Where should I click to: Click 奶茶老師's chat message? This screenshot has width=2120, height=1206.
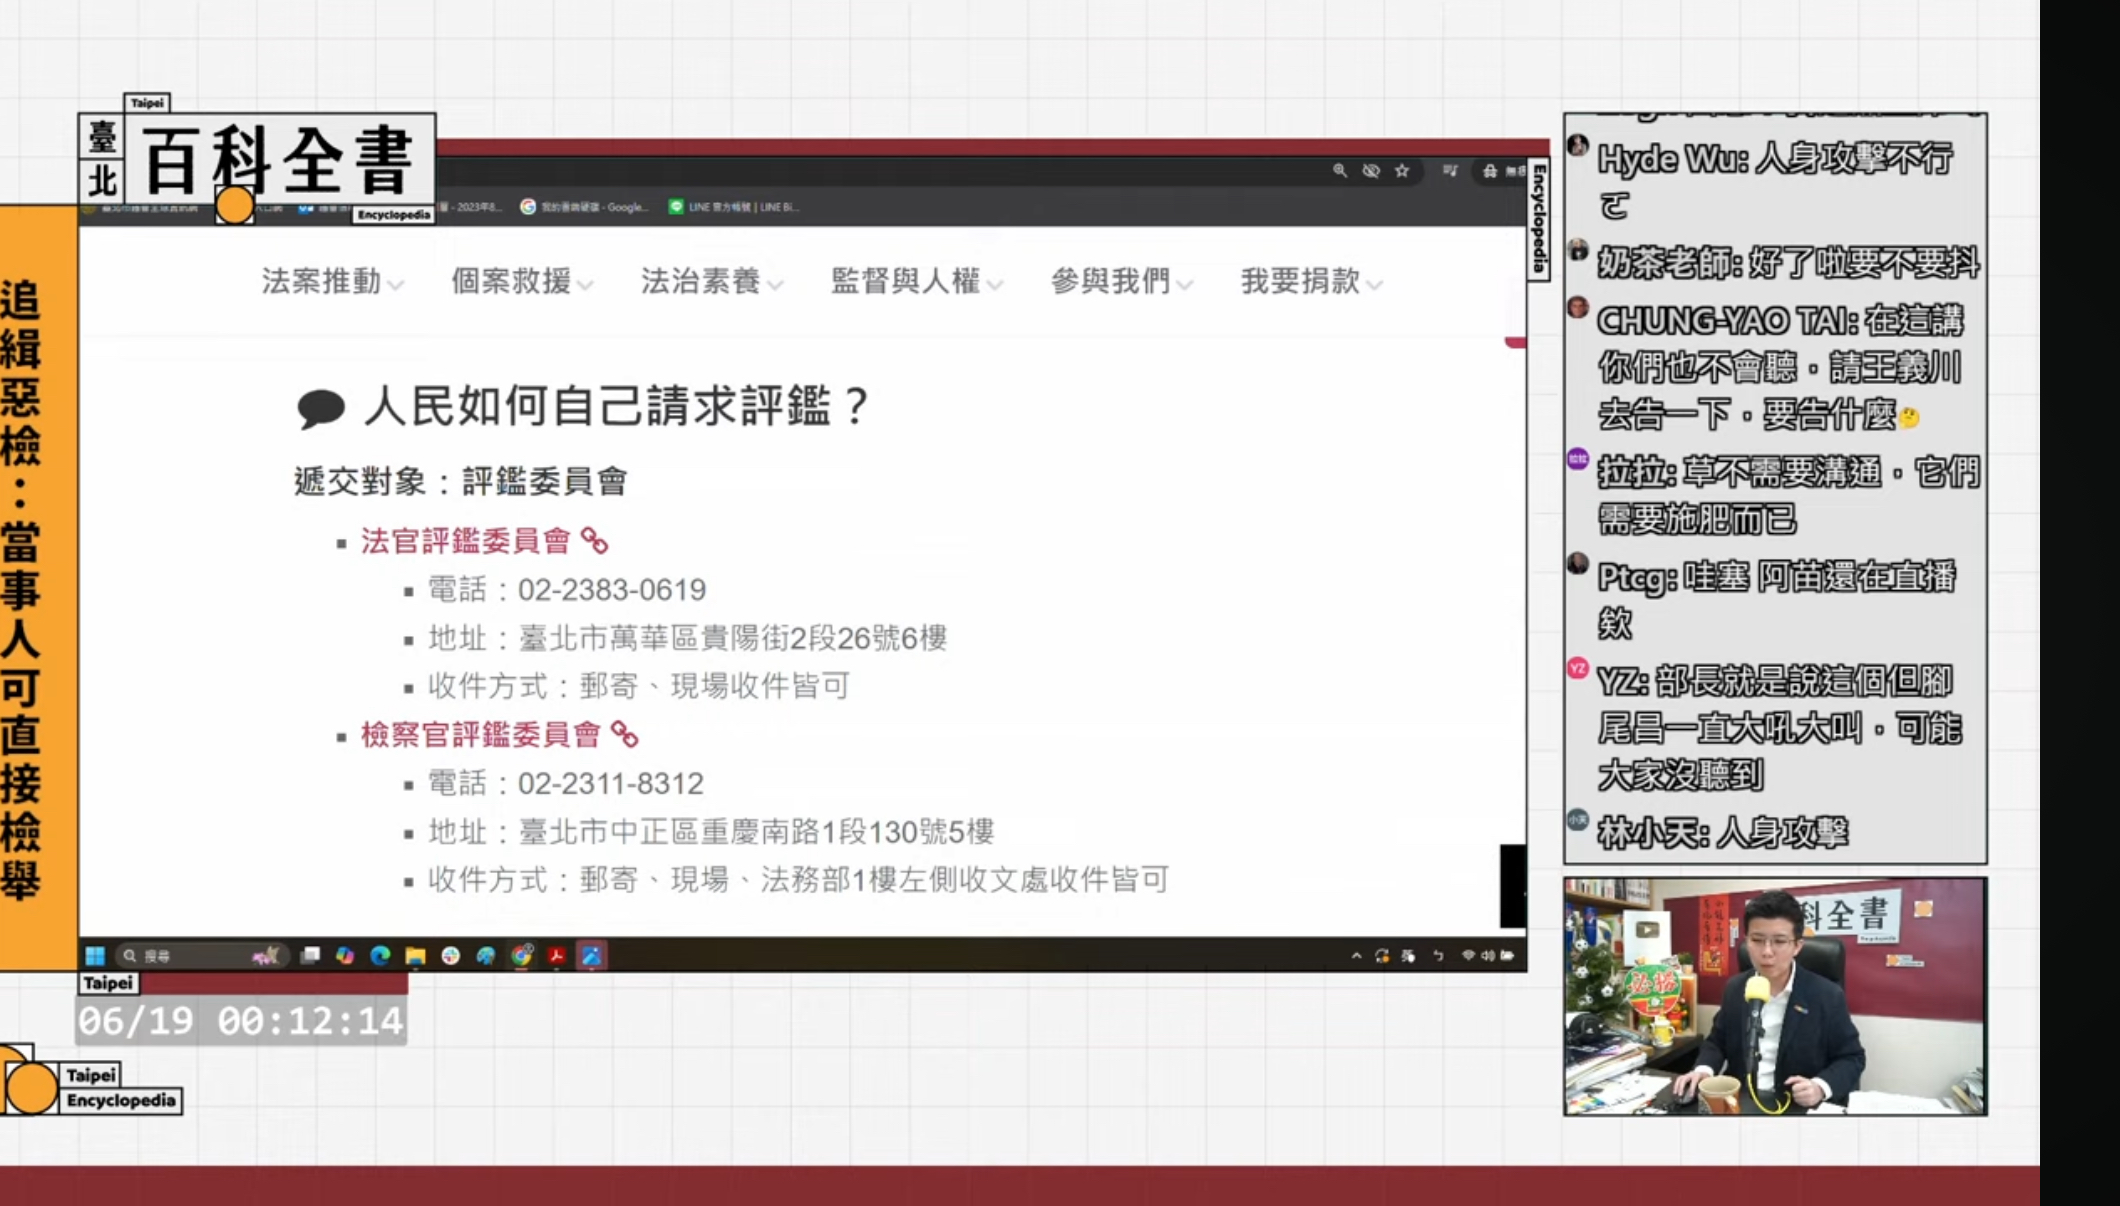[1775, 263]
